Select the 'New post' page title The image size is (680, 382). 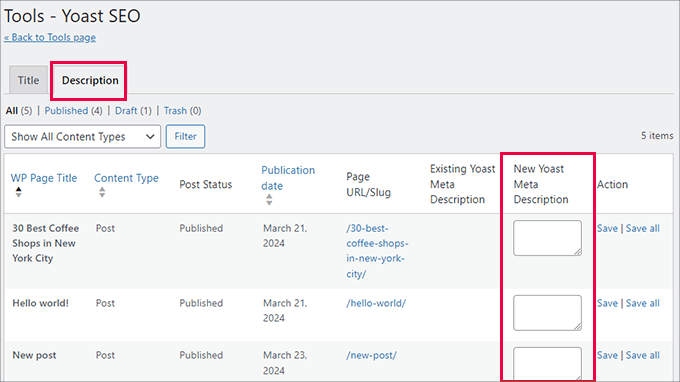[34, 355]
